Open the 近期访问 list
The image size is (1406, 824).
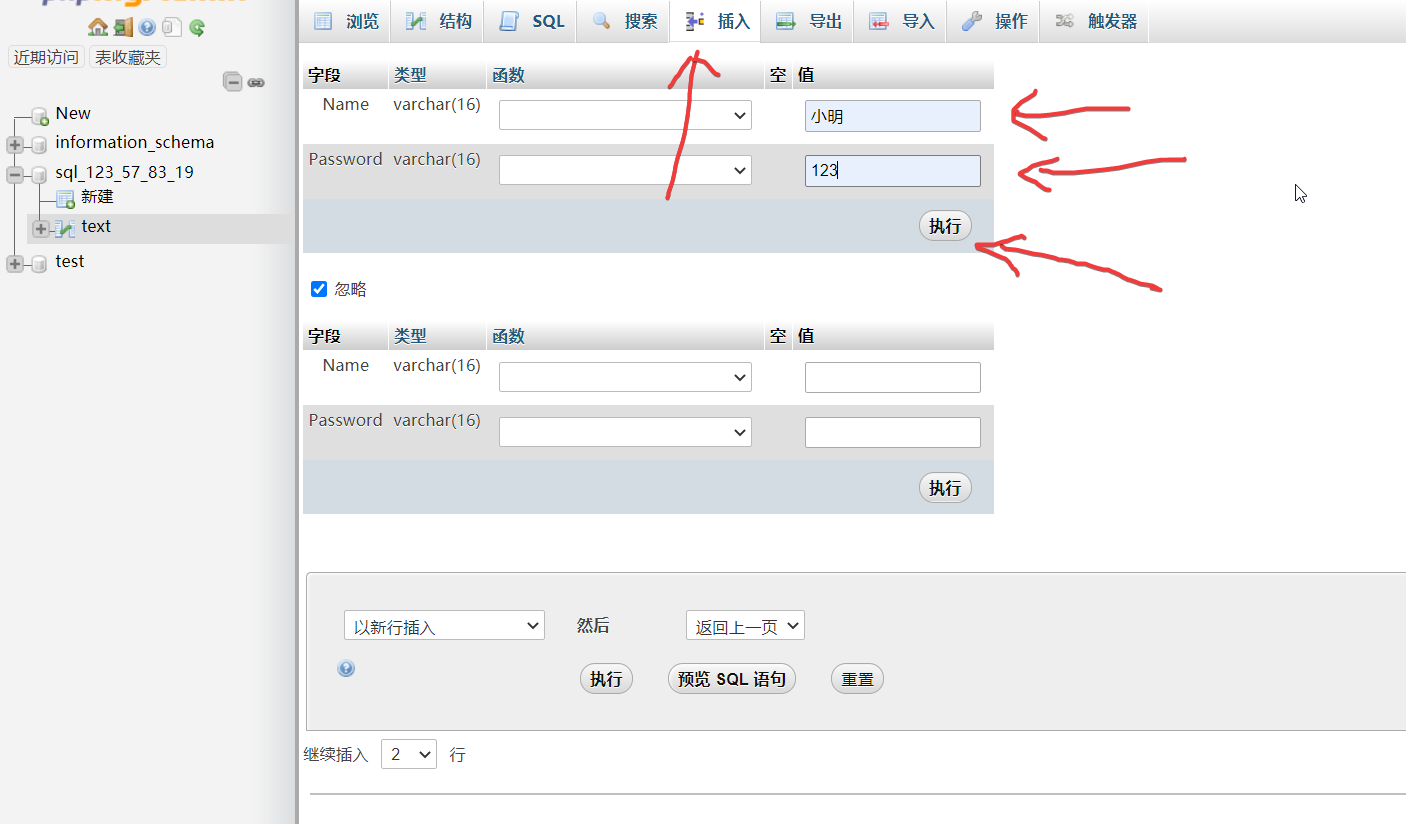click(46, 57)
